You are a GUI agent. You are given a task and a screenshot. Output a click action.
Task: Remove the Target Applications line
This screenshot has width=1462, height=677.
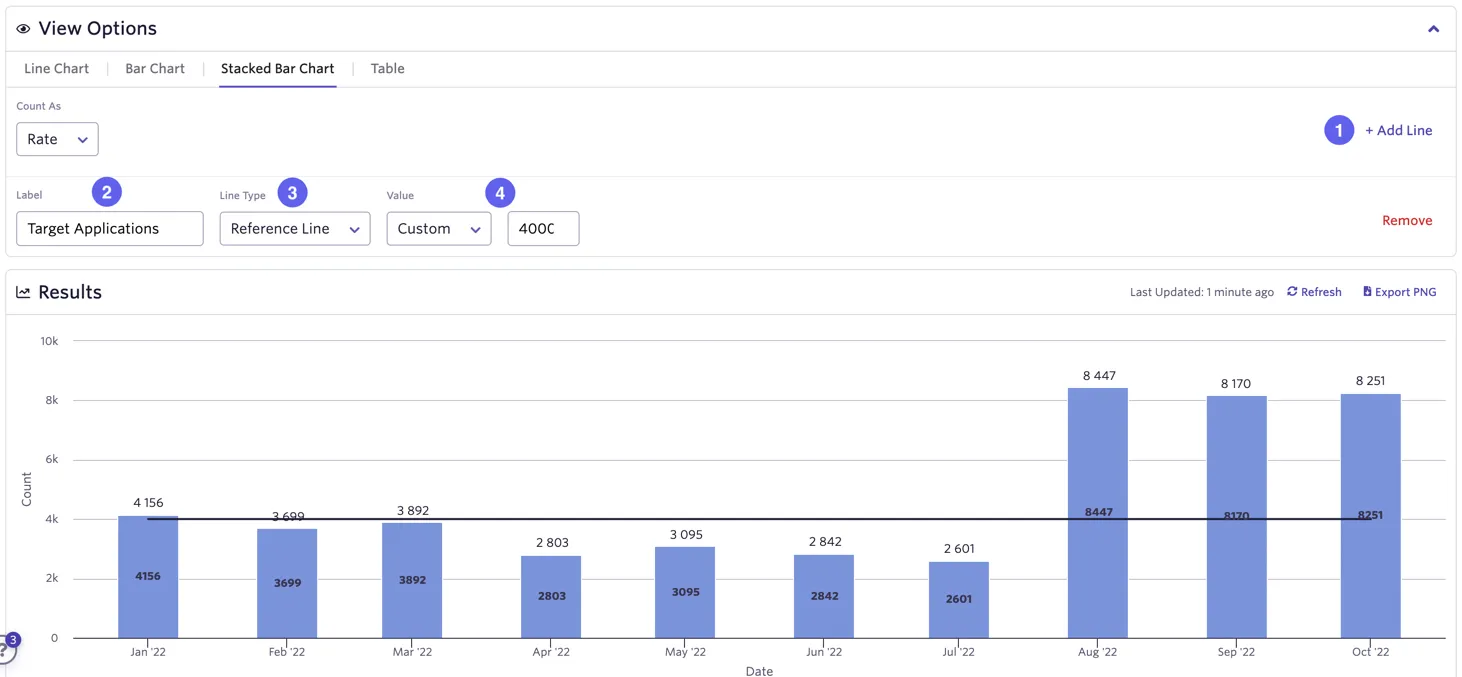(x=1407, y=220)
